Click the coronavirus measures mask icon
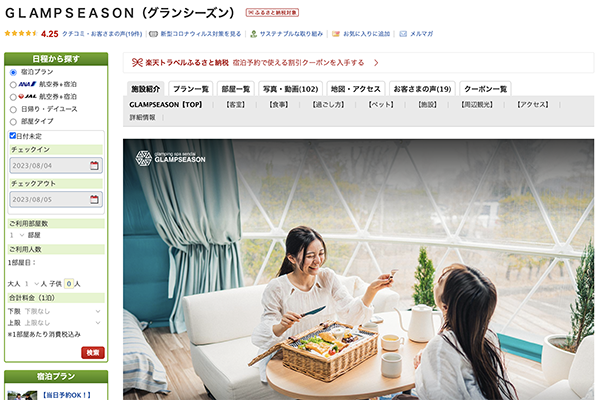The image size is (600, 400). coord(153,34)
